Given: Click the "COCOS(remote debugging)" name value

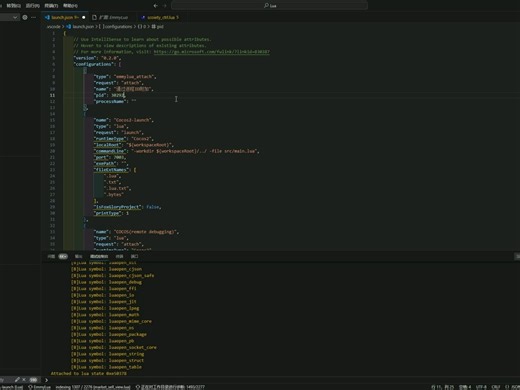Looking at the screenshot, I should [x=145, y=232].
